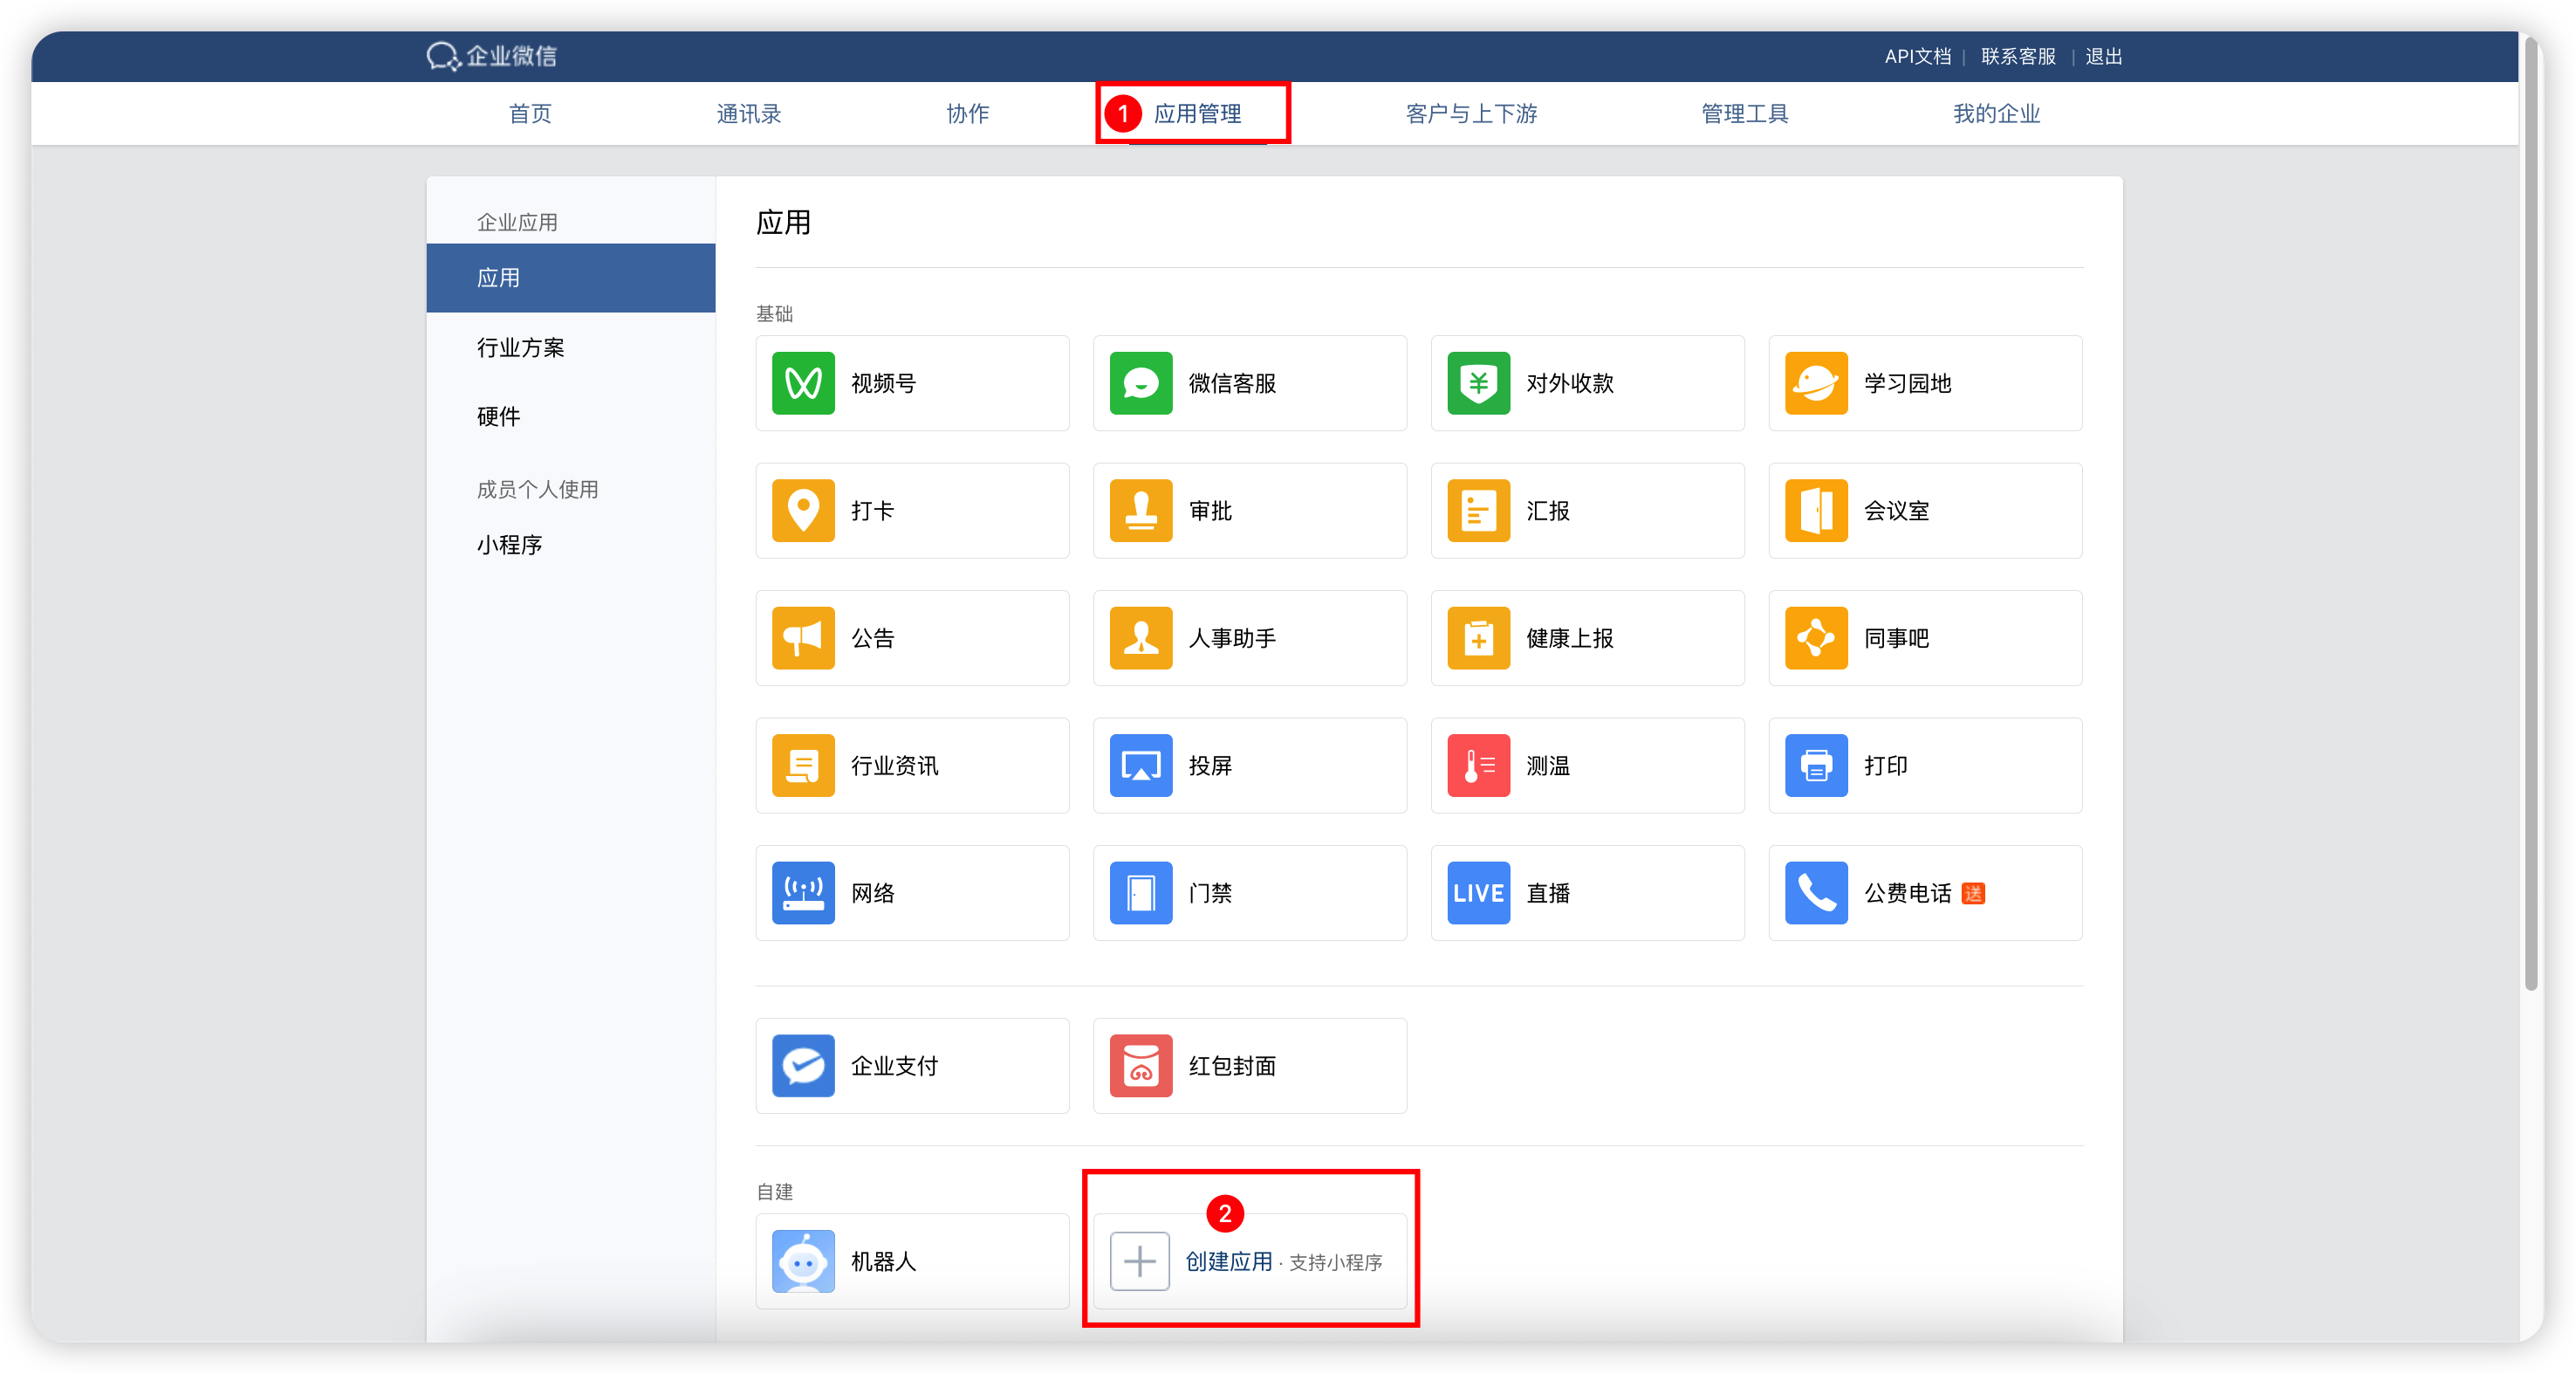Open the 直播 LIVE icon
This screenshot has width=2576, height=1374.
click(1479, 893)
